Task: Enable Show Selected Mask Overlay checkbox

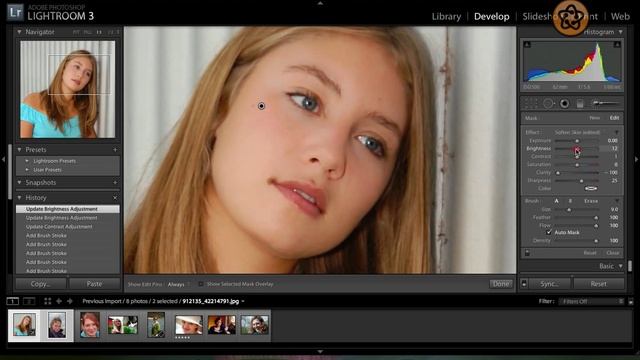Action: [x=201, y=284]
